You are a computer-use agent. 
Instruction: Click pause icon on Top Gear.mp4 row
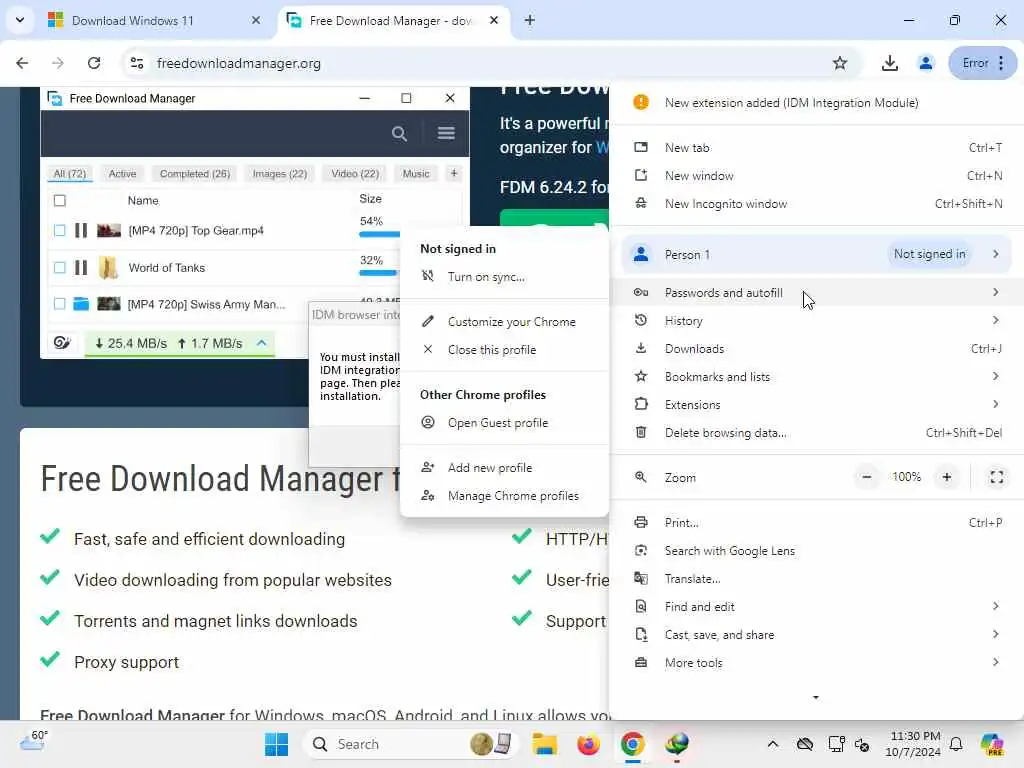(81, 231)
